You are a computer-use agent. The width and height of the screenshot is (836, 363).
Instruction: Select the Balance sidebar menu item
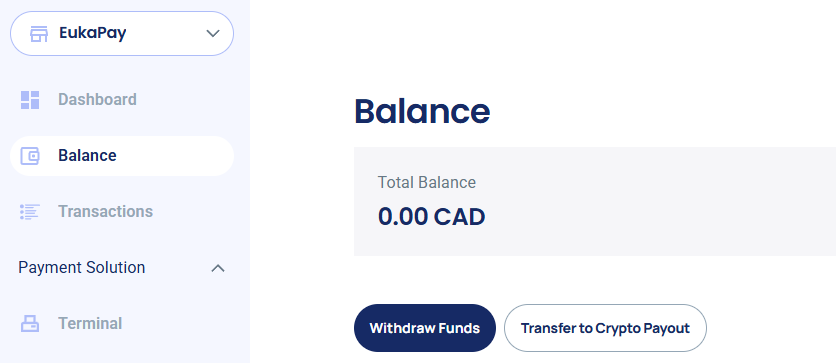click(x=122, y=156)
